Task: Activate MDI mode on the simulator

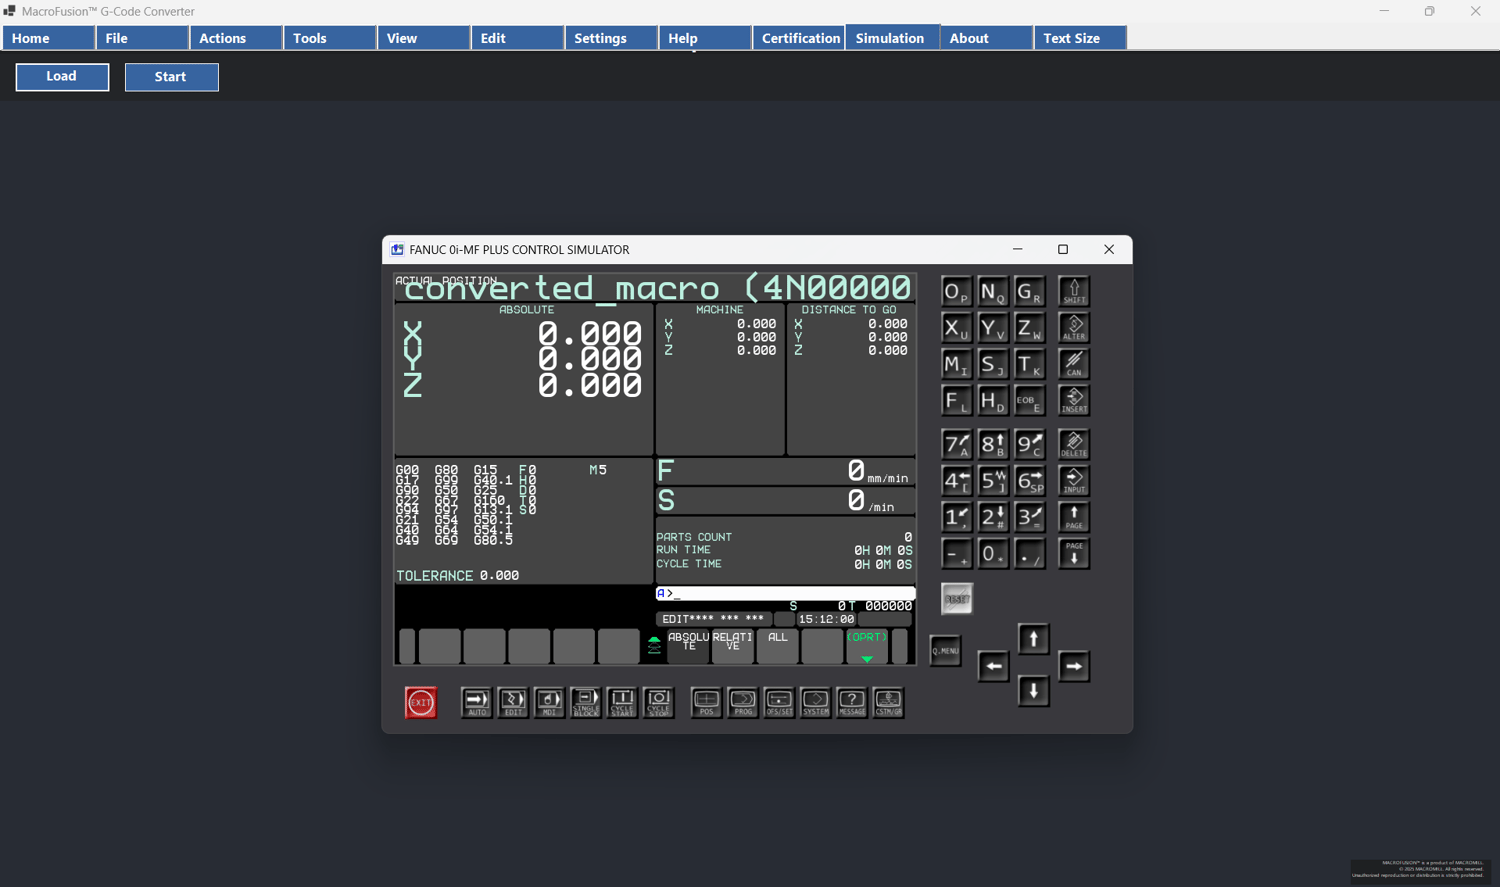Action: (549, 702)
